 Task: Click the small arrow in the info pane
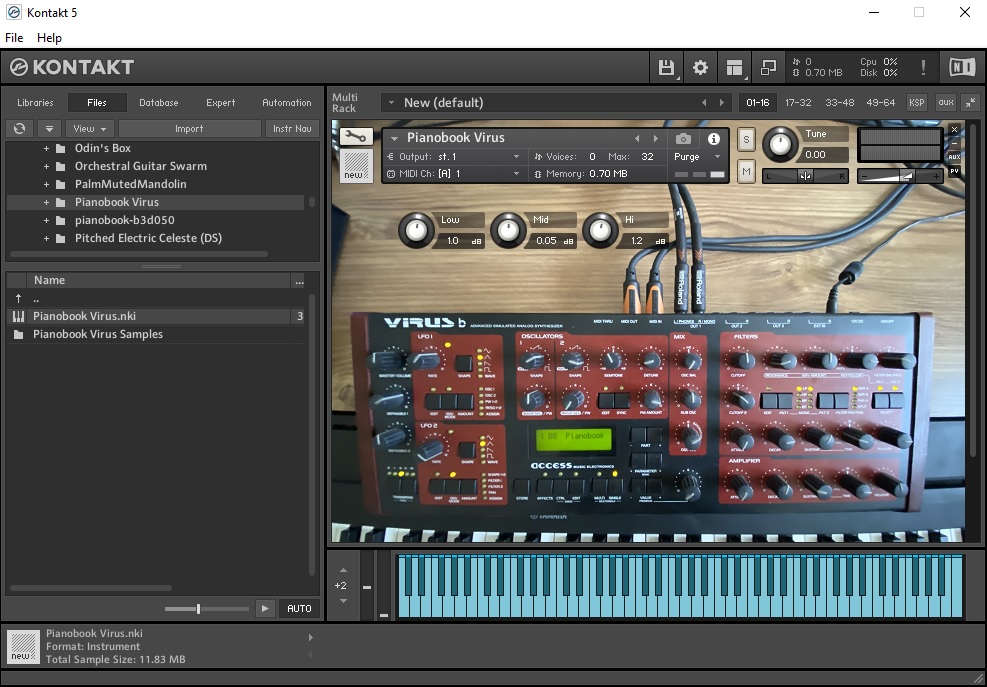click(x=310, y=637)
